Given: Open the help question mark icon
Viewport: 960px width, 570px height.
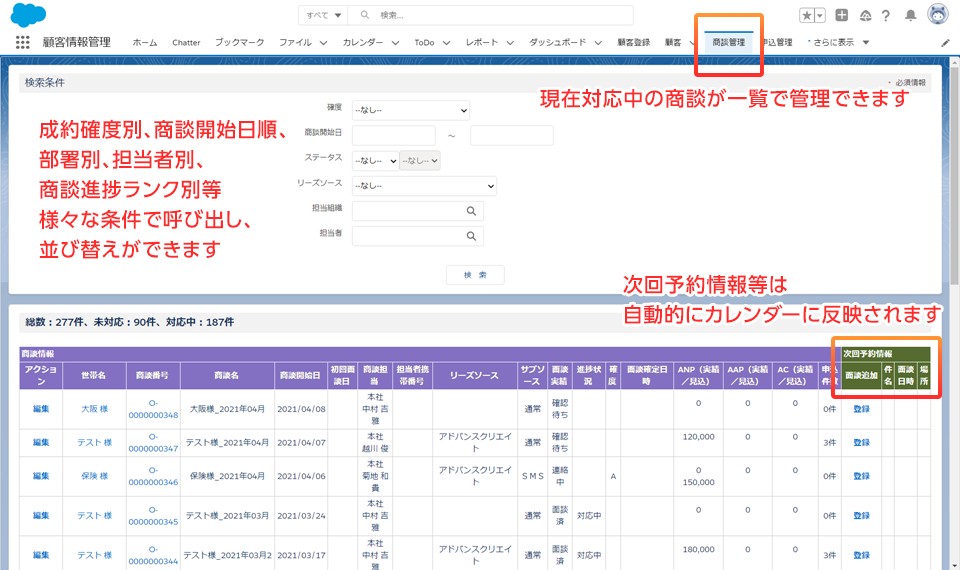Looking at the screenshot, I should 886,16.
